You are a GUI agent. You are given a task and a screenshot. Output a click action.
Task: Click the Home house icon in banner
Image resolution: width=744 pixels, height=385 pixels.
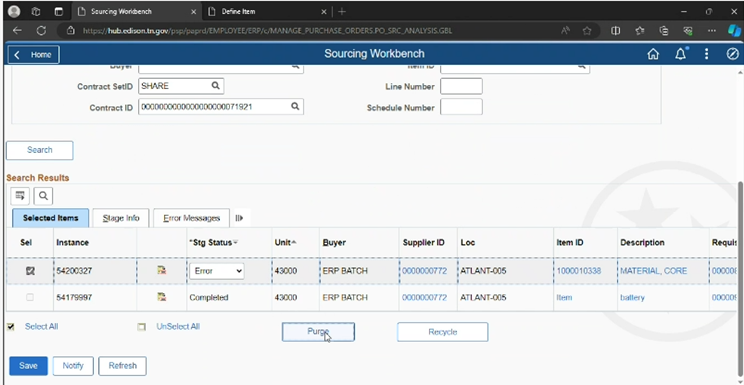pos(653,54)
